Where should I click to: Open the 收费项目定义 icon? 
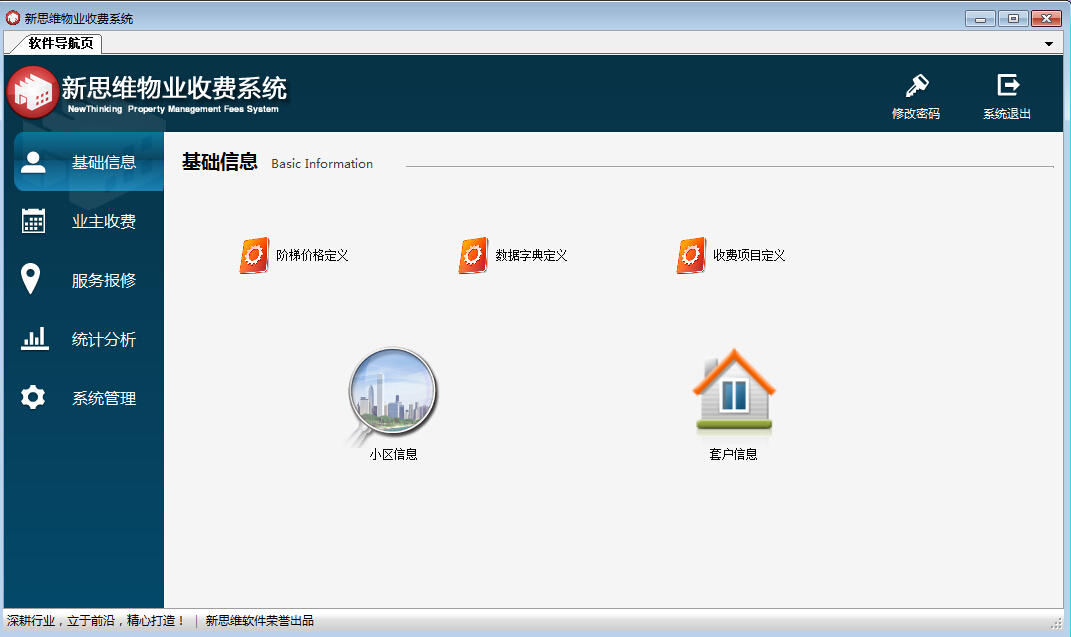[691, 255]
